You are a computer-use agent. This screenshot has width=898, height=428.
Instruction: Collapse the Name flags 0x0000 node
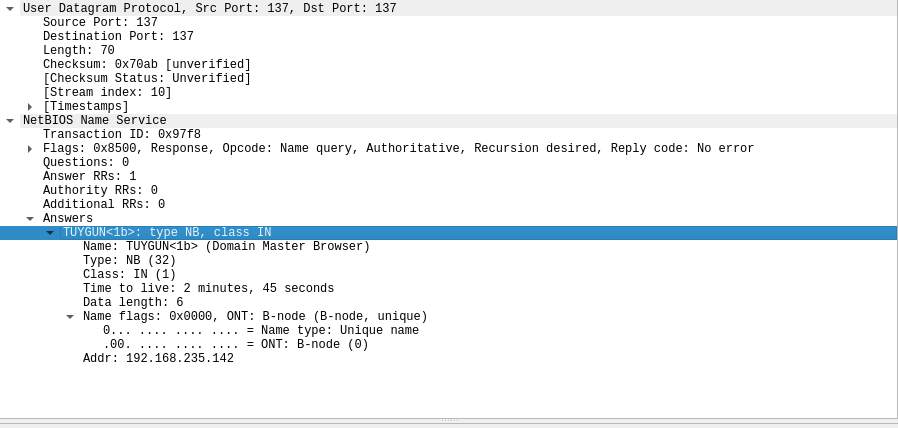pyautogui.click(x=70, y=316)
